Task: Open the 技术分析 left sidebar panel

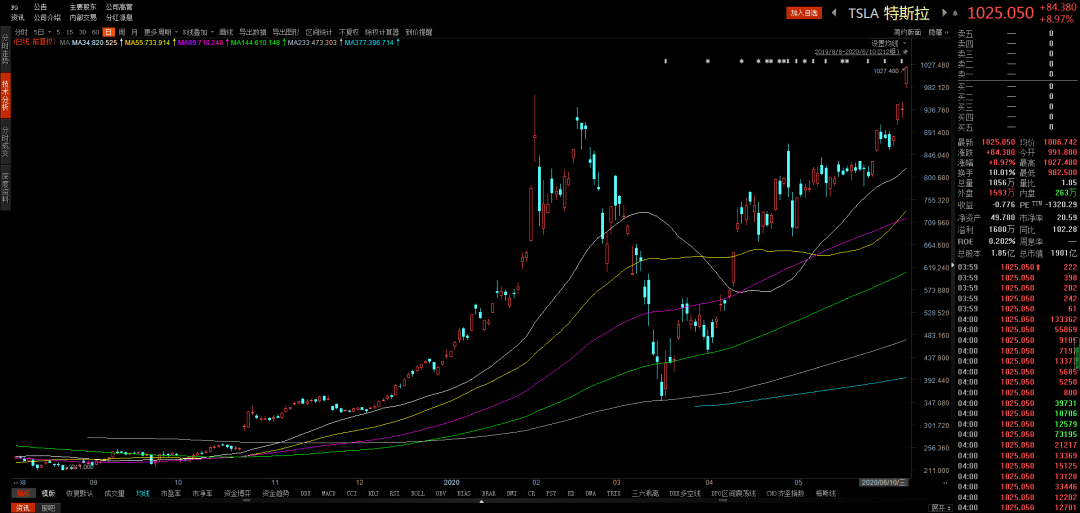Action: 5,97
